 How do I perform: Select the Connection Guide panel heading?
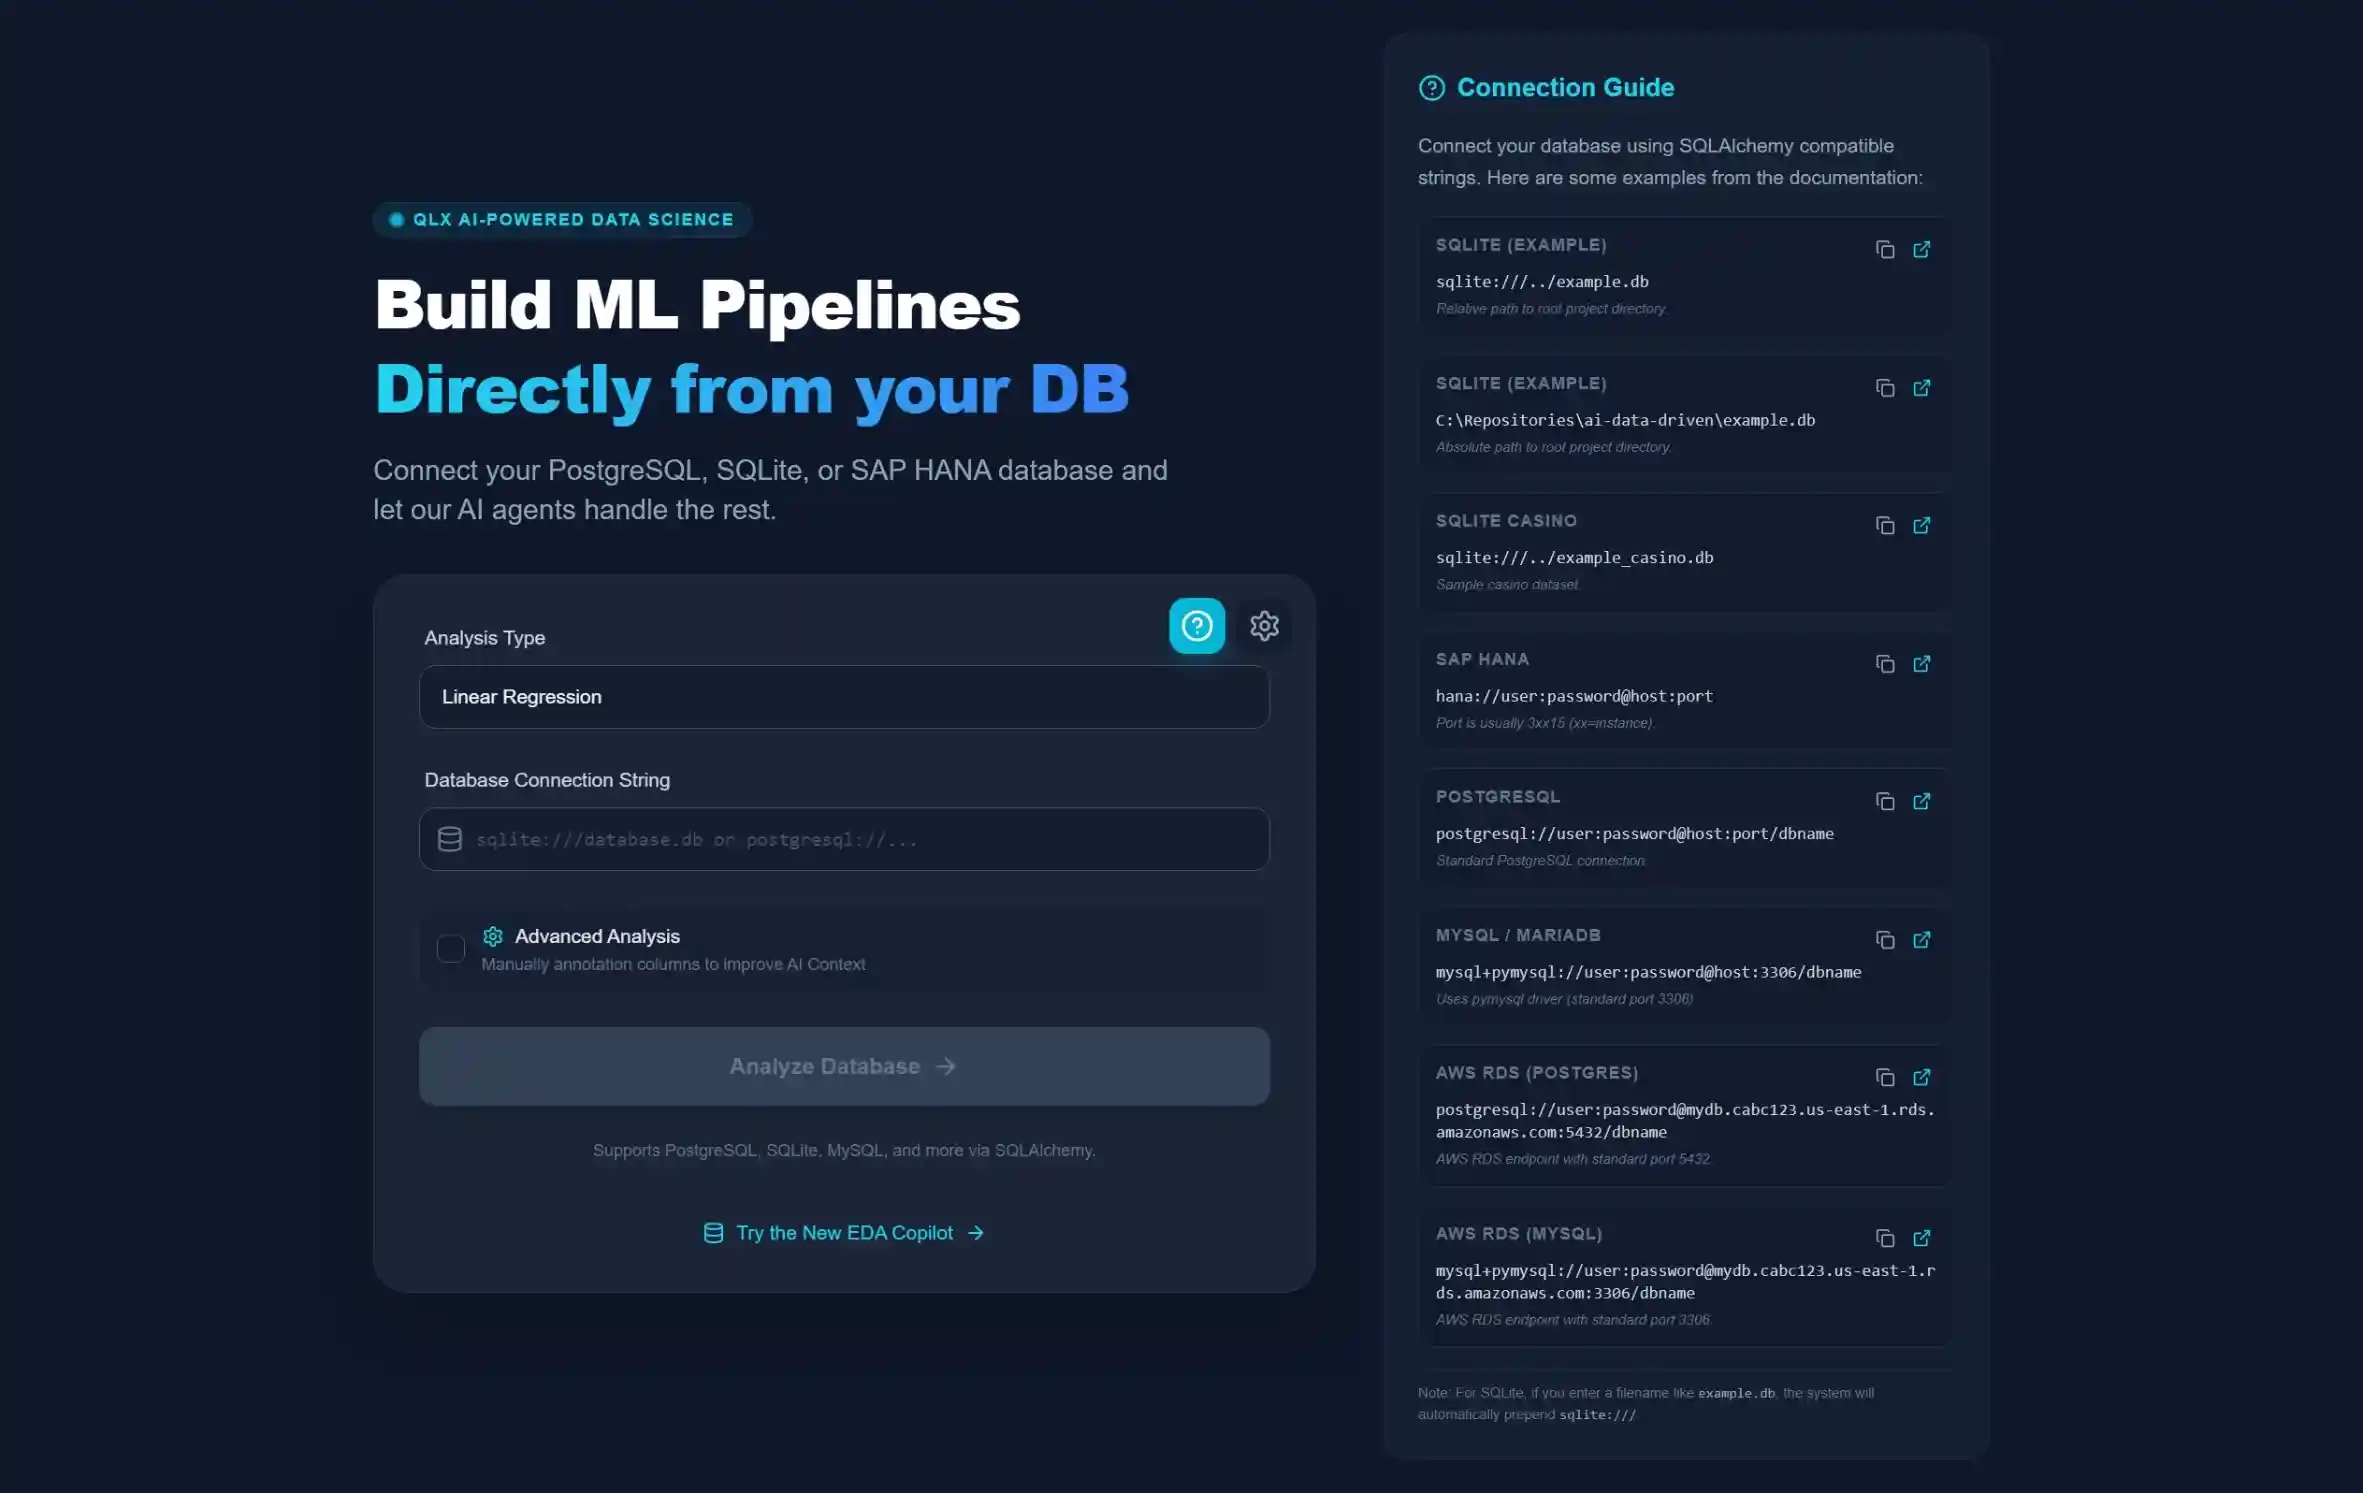[1564, 88]
